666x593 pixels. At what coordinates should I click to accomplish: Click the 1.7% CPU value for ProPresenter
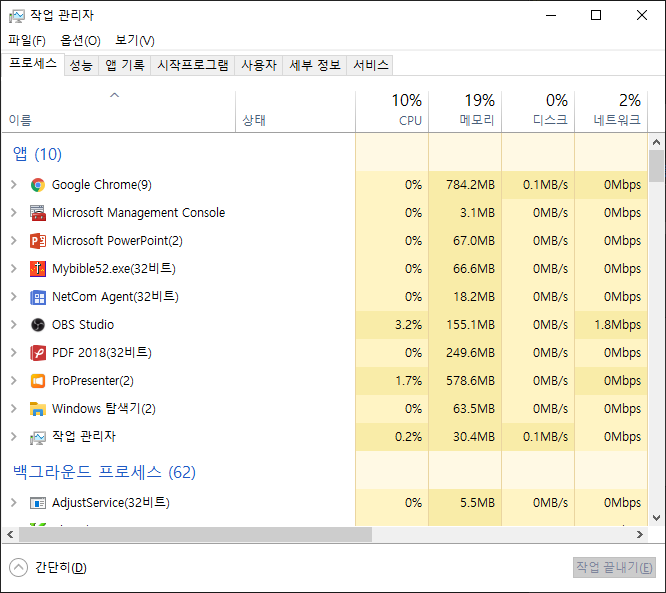coord(408,381)
